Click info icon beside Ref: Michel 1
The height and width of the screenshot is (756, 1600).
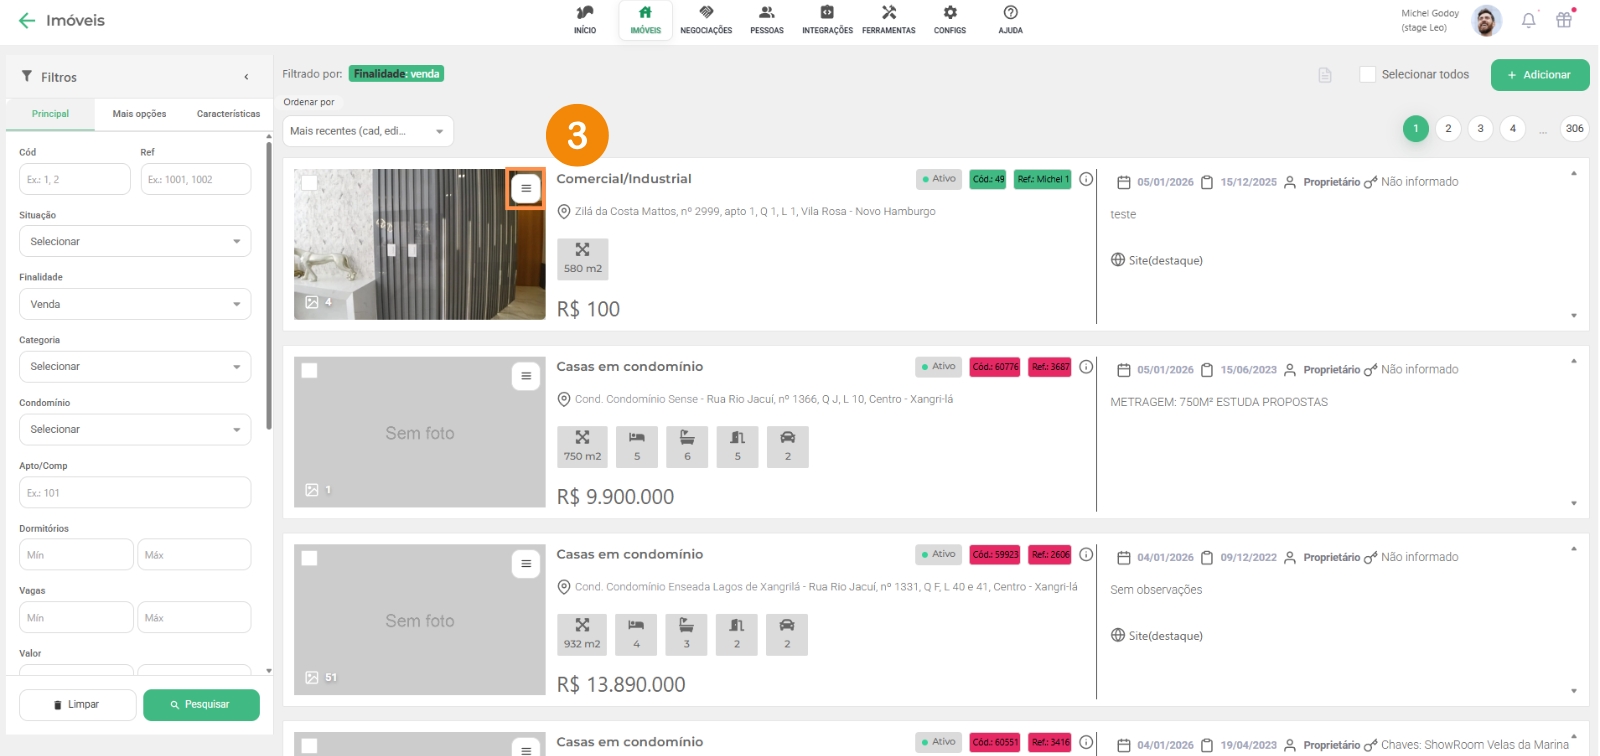pos(1086,179)
